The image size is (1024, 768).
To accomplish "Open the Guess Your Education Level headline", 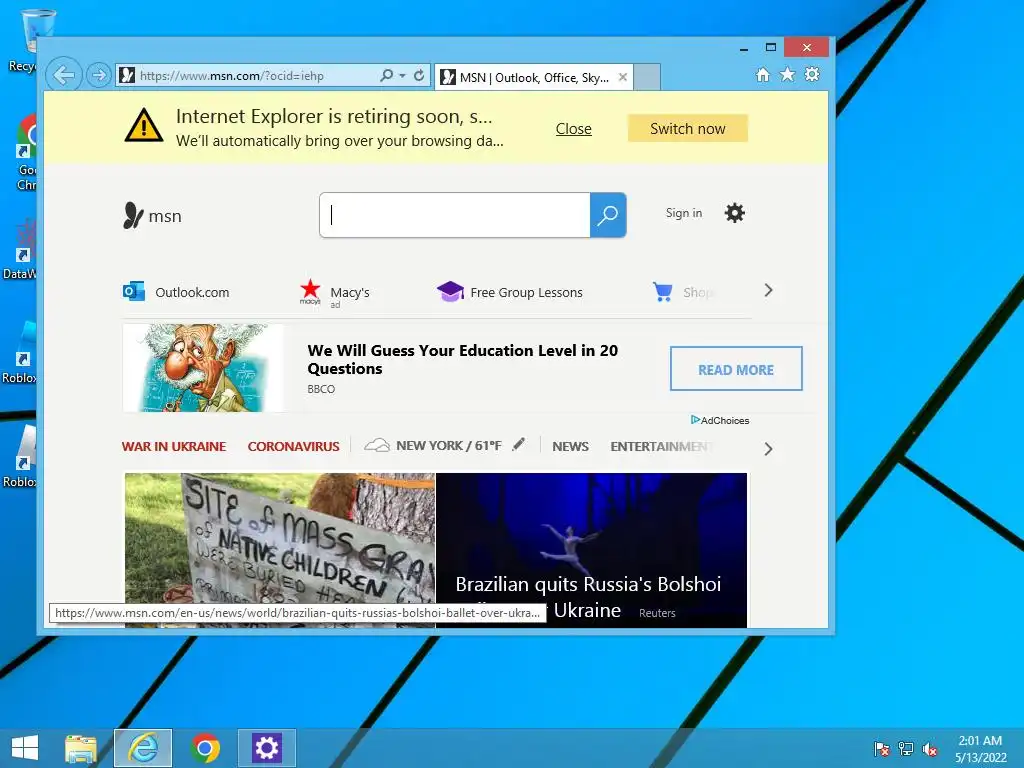I will 462,359.
